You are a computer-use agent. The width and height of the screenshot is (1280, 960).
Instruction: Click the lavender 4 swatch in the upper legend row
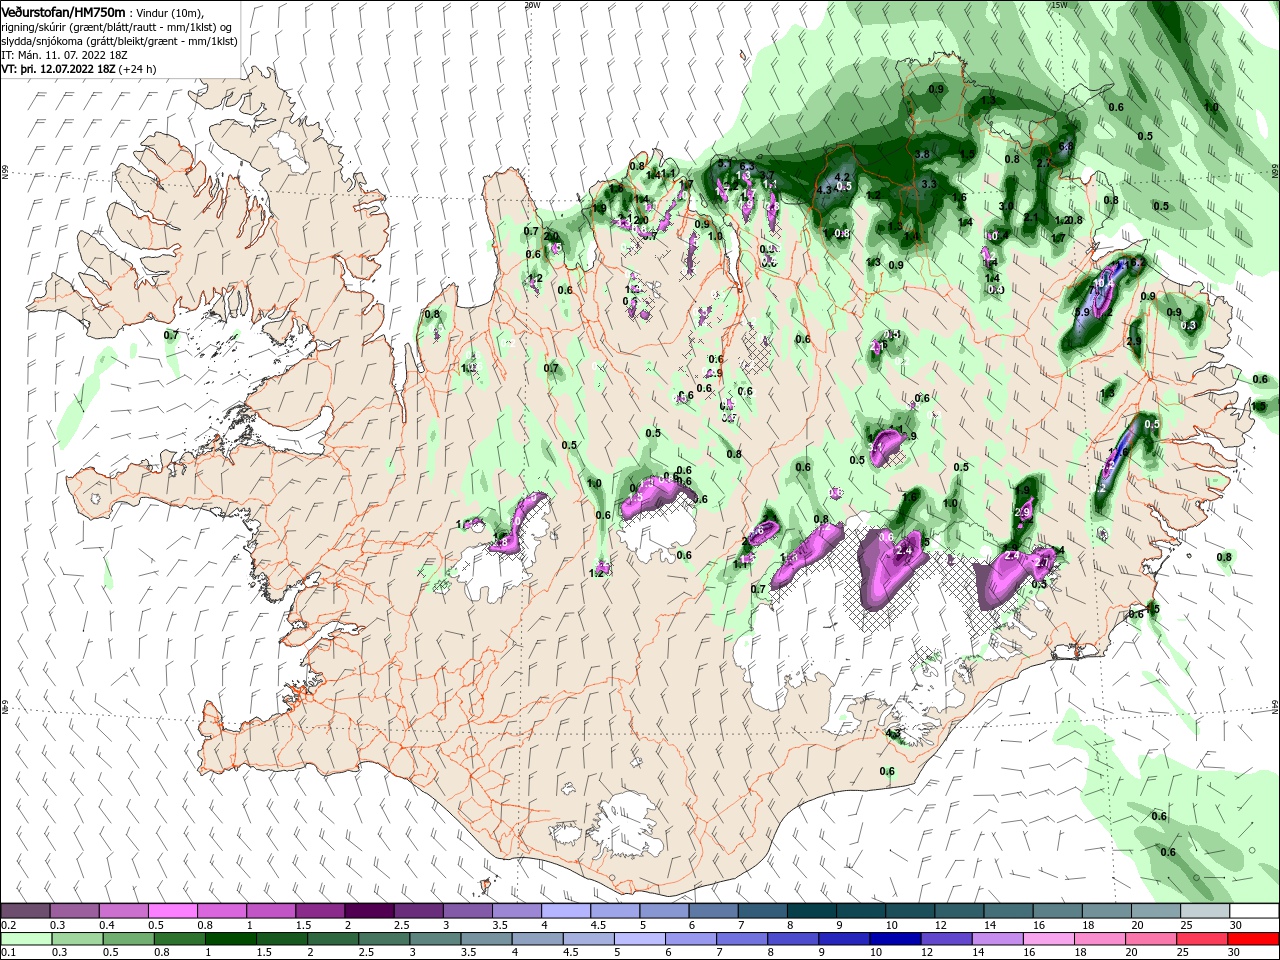click(566, 911)
